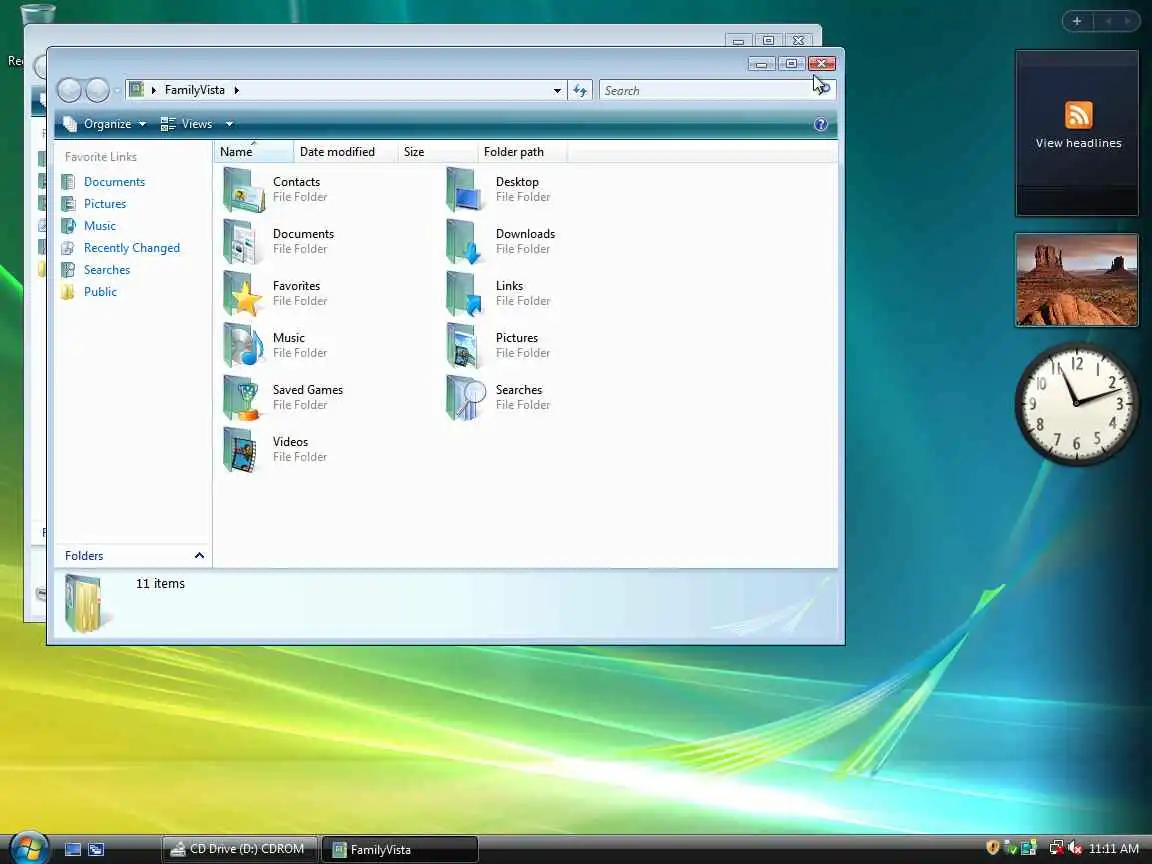Open the Views dropdown arrow
Image resolution: width=1152 pixels, height=864 pixels.
click(229, 124)
